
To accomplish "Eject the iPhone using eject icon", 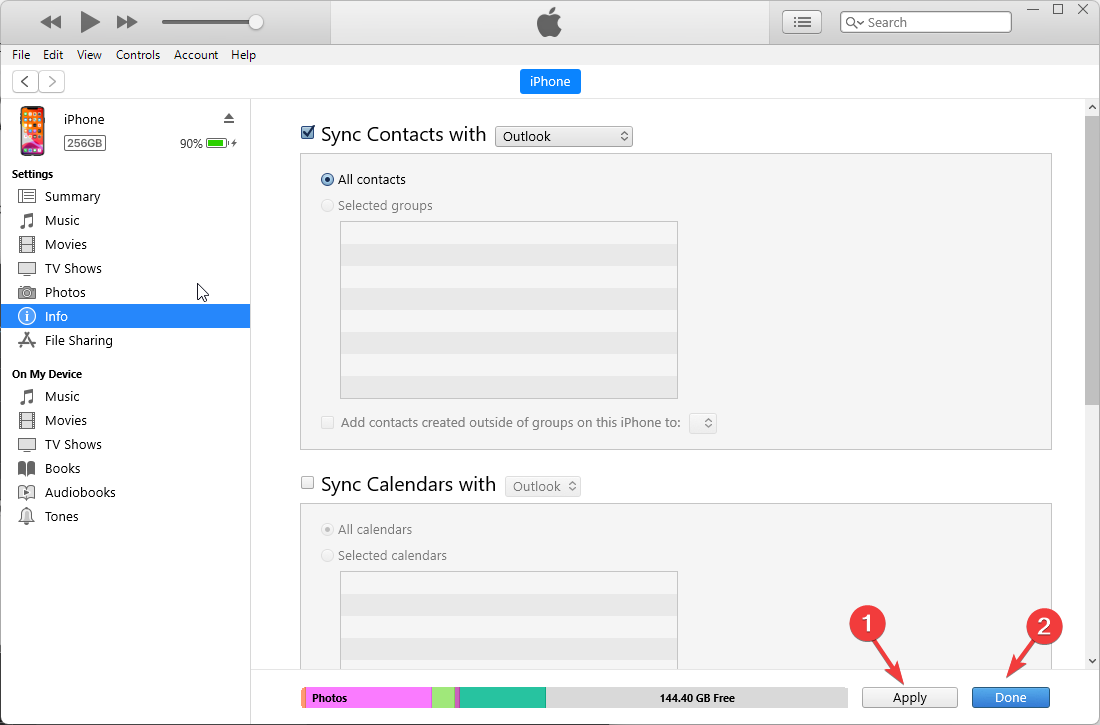I will (x=229, y=118).
